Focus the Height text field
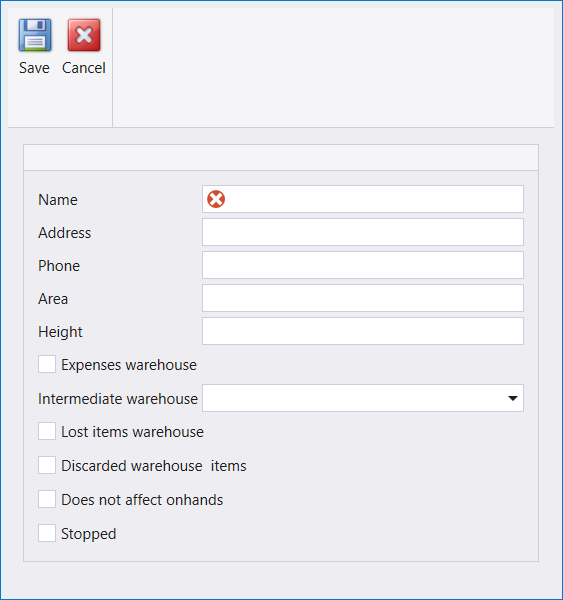The image size is (563, 600). 363,331
